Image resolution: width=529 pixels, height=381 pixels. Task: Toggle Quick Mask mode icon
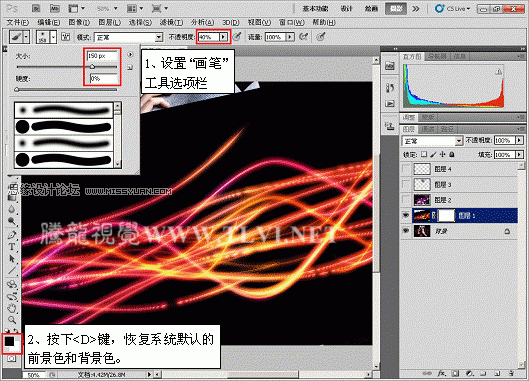pyautogui.click(x=12, y=359)
